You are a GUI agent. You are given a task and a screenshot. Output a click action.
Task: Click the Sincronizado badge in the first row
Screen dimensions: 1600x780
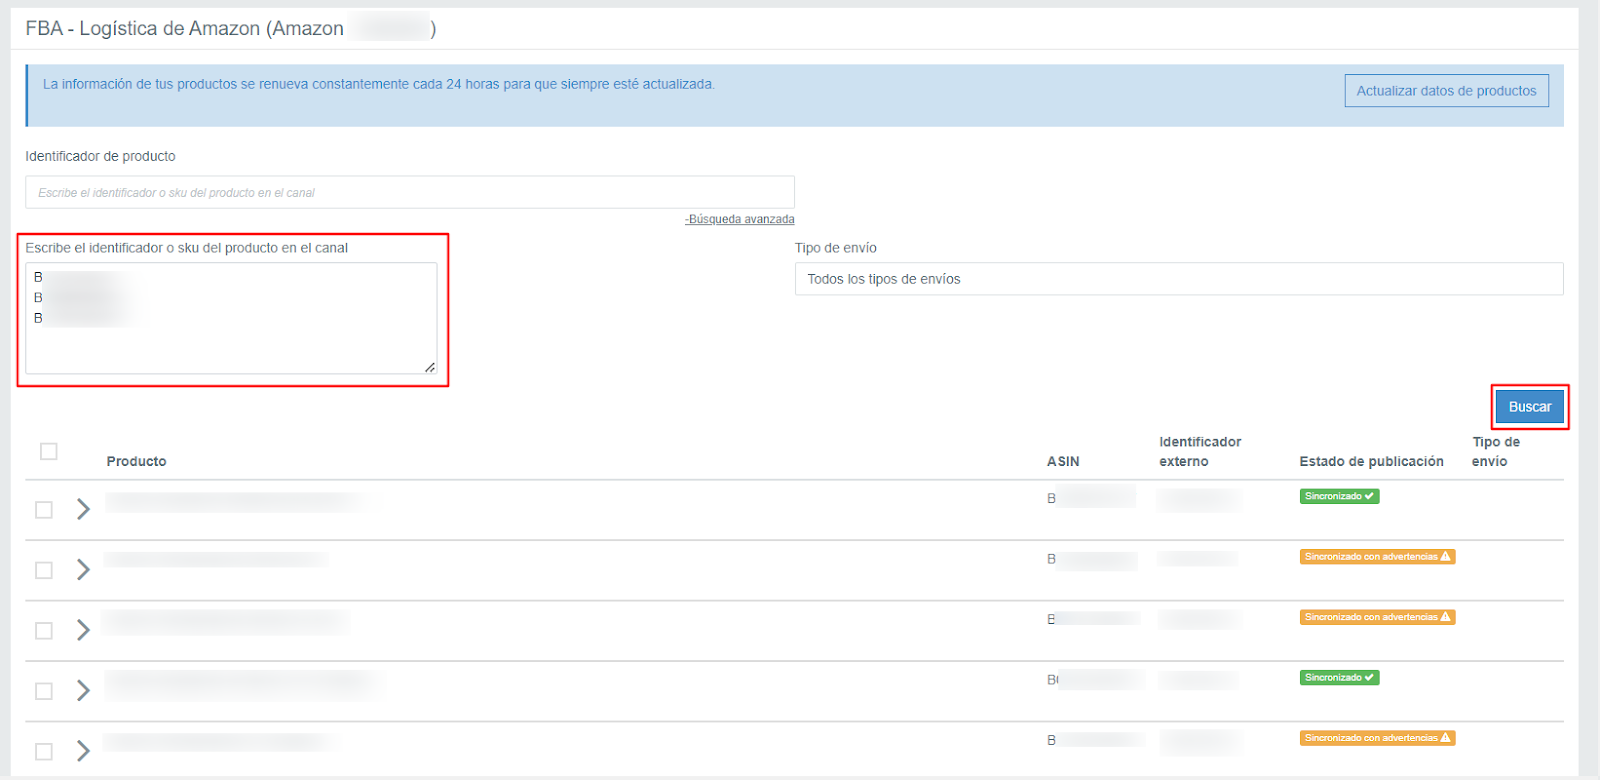(x=1339, y=496)
